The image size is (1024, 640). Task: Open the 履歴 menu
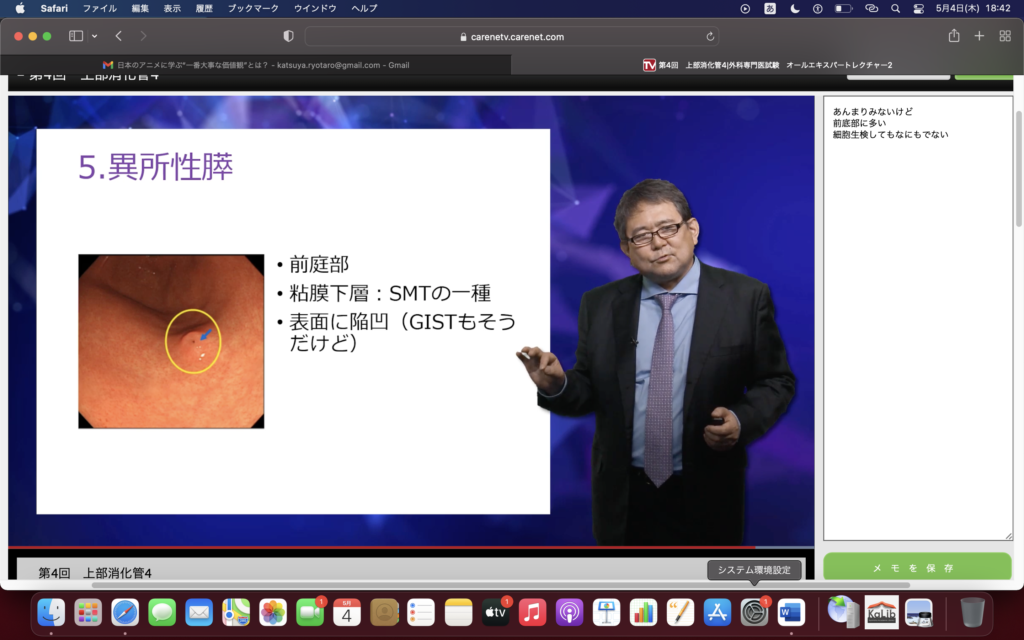click(x=204, y=8)
